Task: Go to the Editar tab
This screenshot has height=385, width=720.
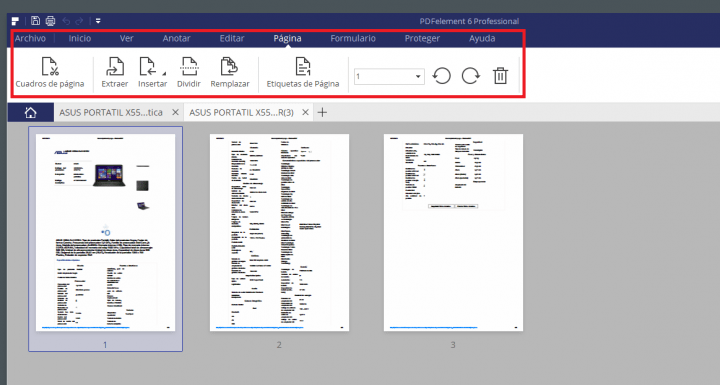Action: click(x=232, y=39)
